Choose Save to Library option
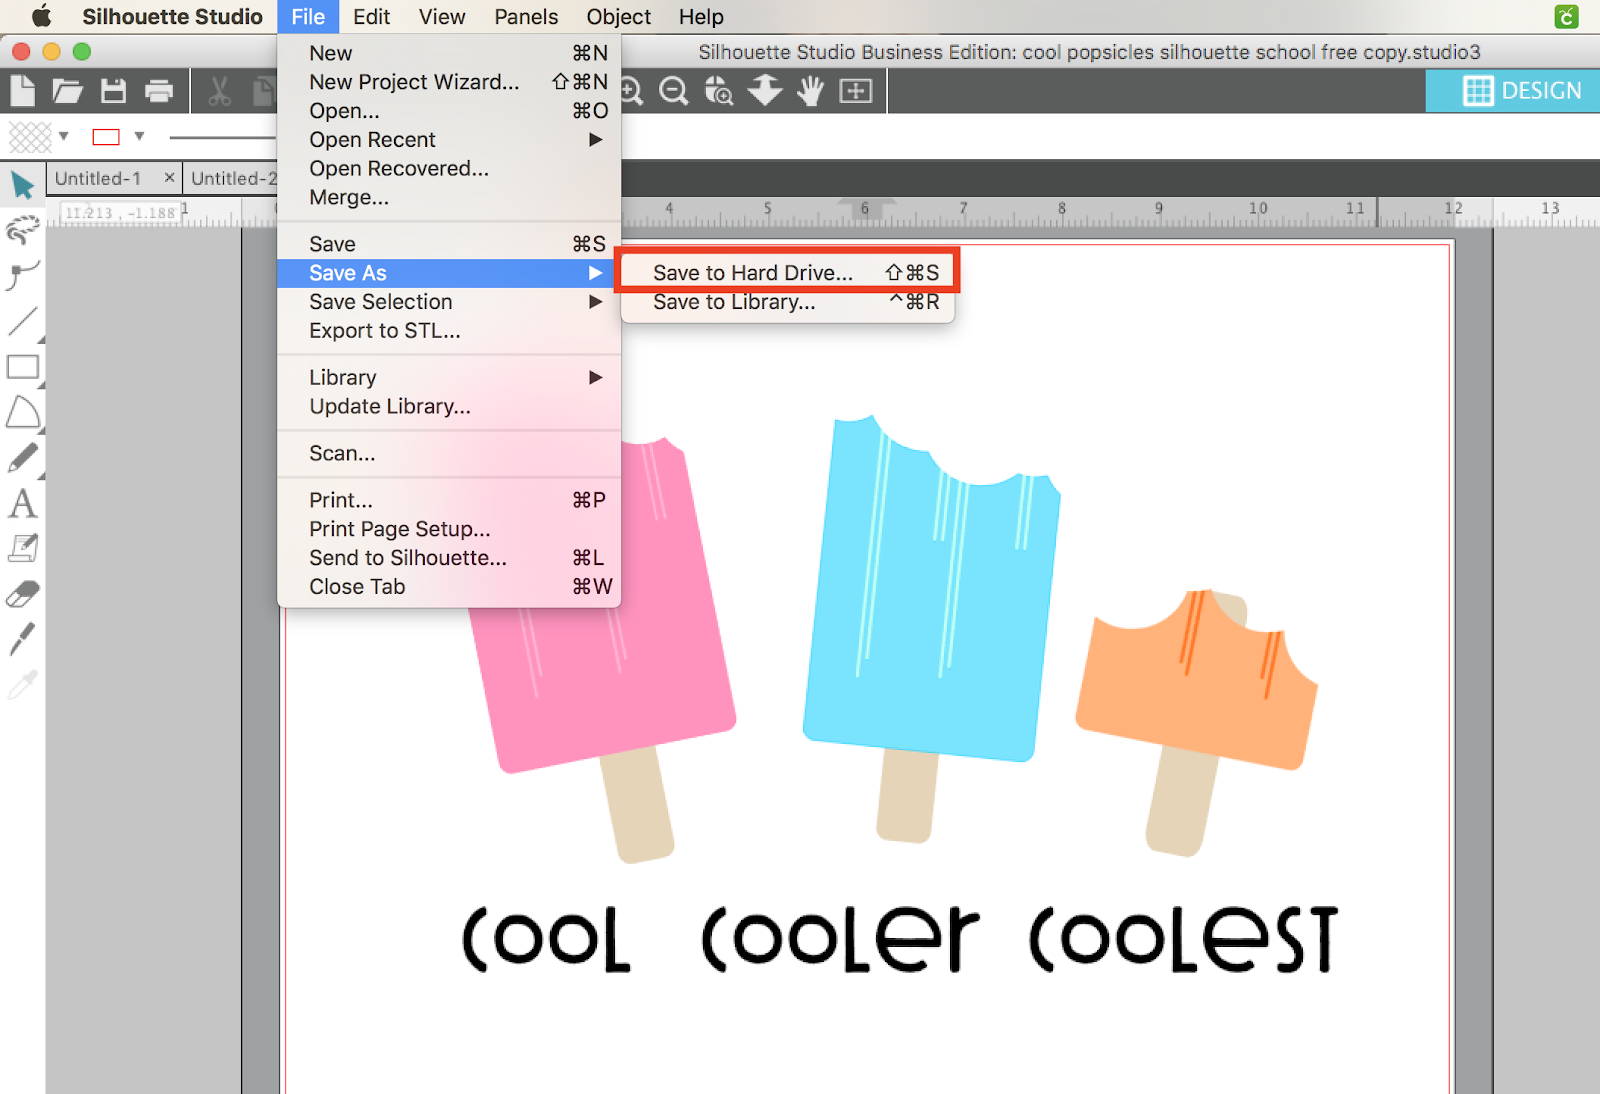The width and height of the screenshot is (1600, 1094). tap(787, 302)
